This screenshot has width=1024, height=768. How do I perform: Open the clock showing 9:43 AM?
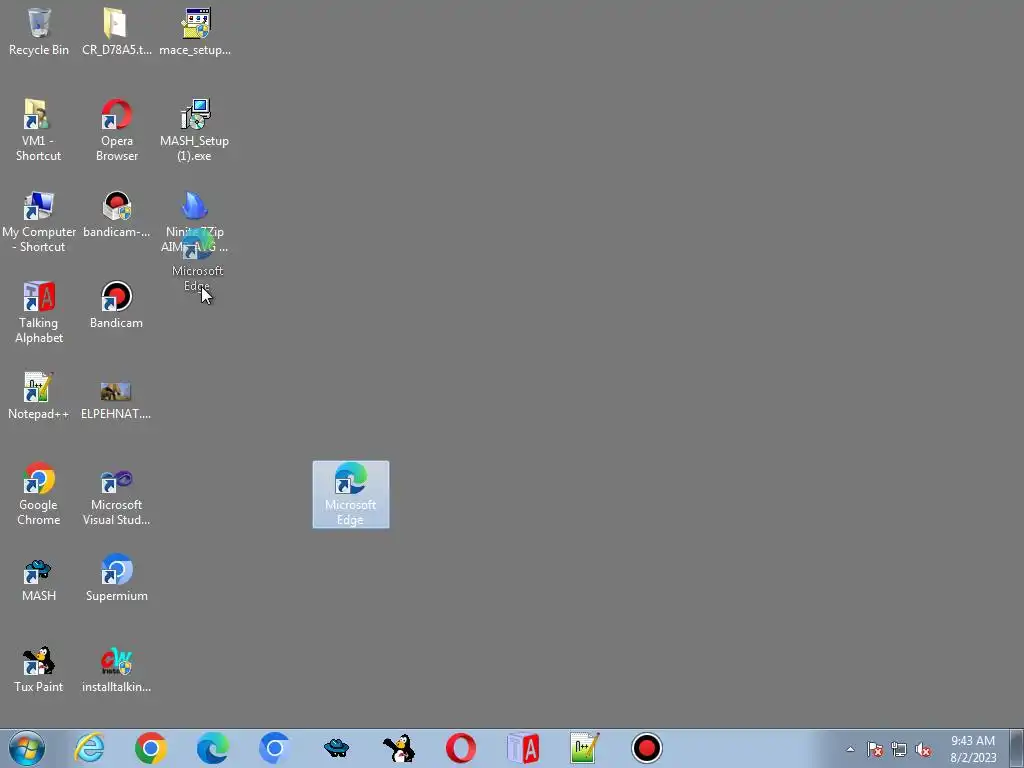973,749
